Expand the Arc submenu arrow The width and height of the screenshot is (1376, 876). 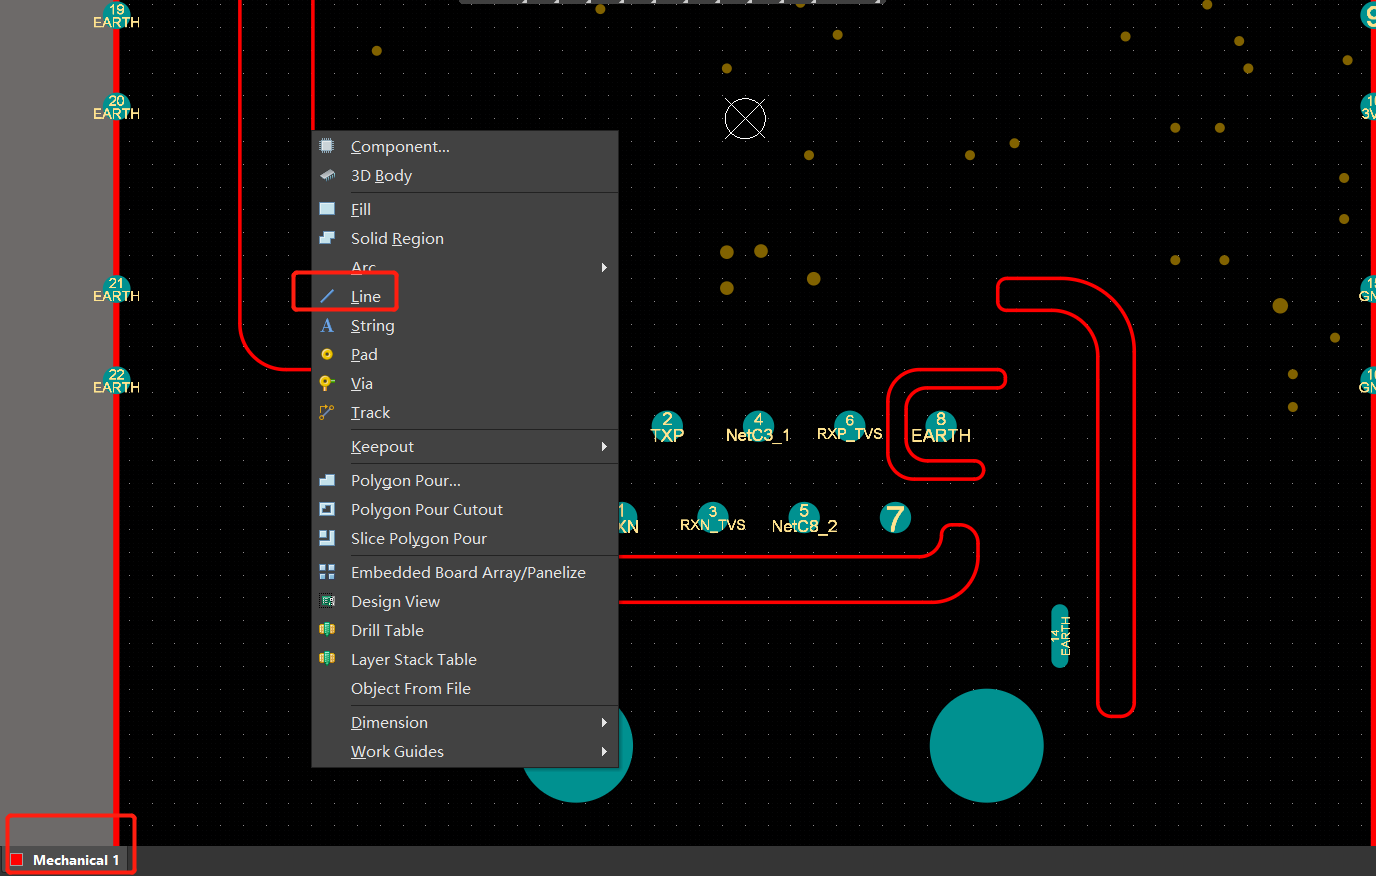[604, 267]
